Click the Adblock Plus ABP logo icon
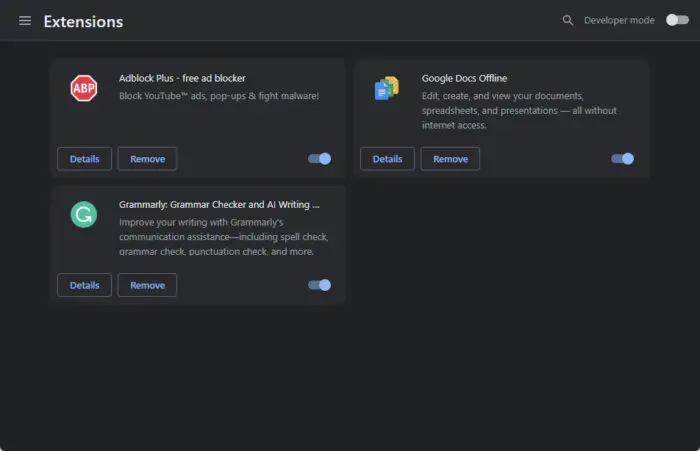The image size is (700, 451). click(x=84, y=88)
